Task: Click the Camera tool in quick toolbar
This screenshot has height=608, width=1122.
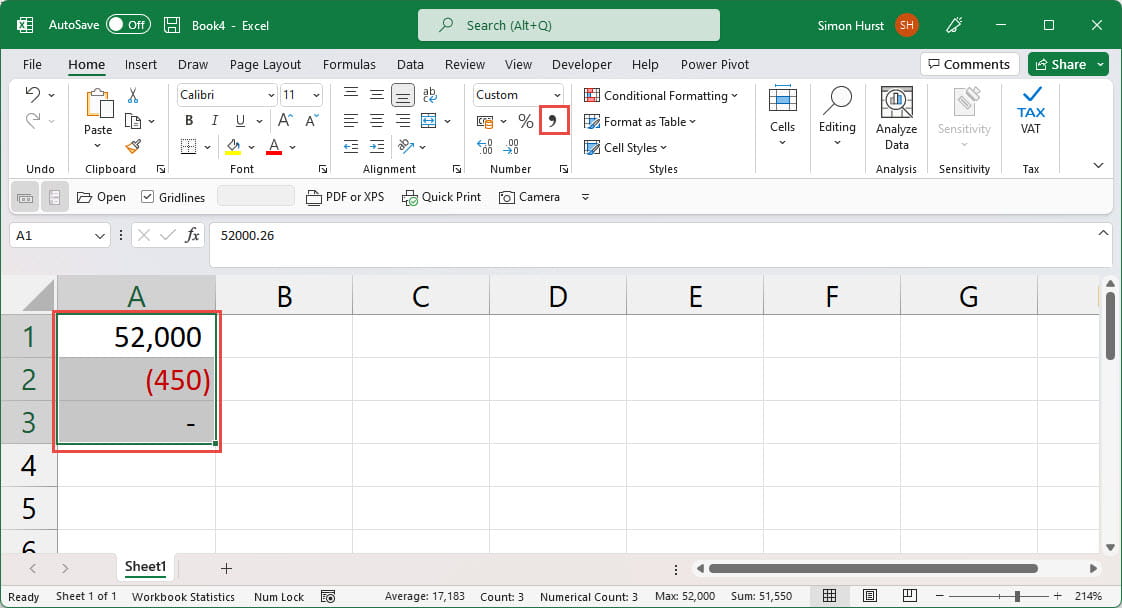Action: pyautogui.click(x=530, y=197)
